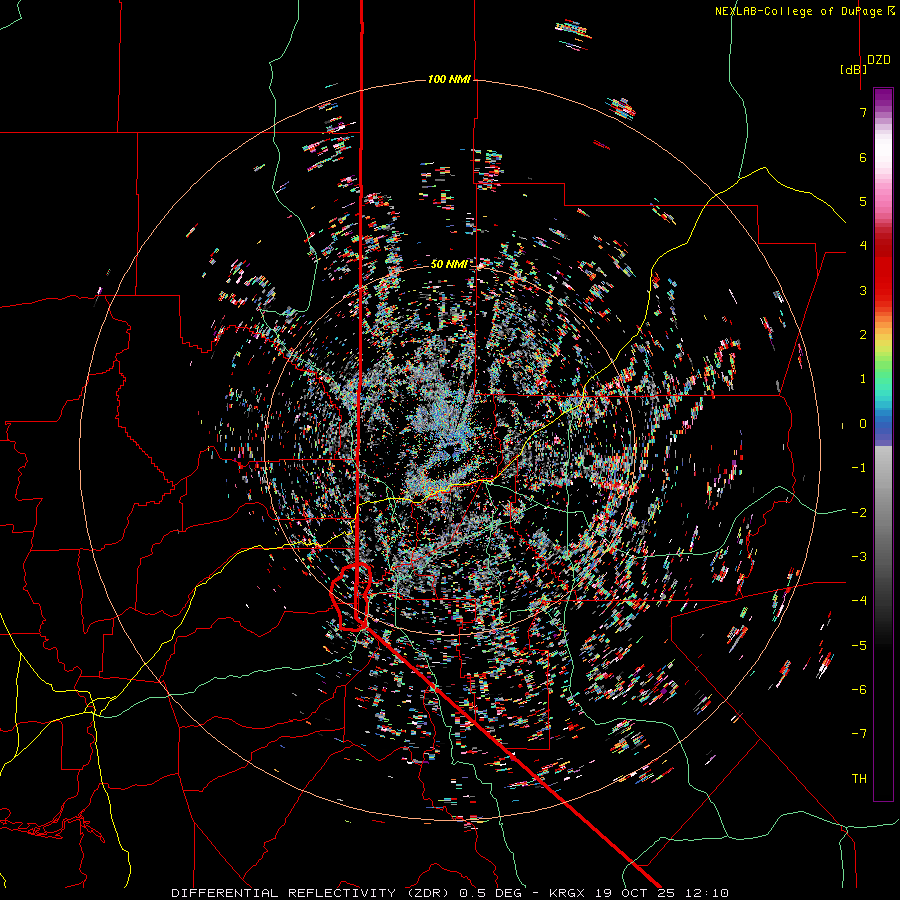Click the KRGX station identifier in the caption
Image resolution: width=900 pixels, height=900 pixels.
568,893
